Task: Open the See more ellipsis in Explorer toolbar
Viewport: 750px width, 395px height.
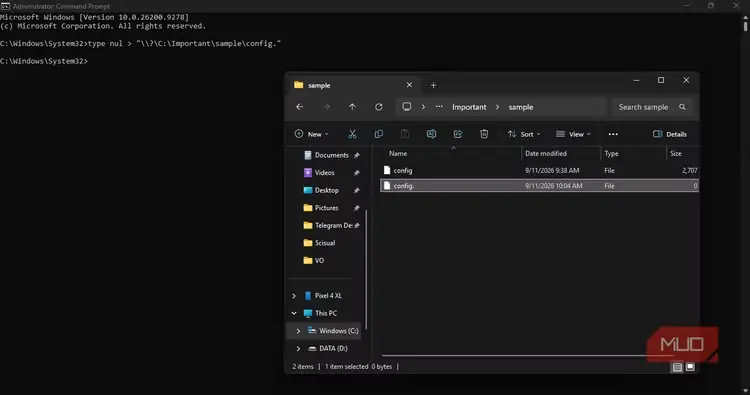Action: (613, 134)
